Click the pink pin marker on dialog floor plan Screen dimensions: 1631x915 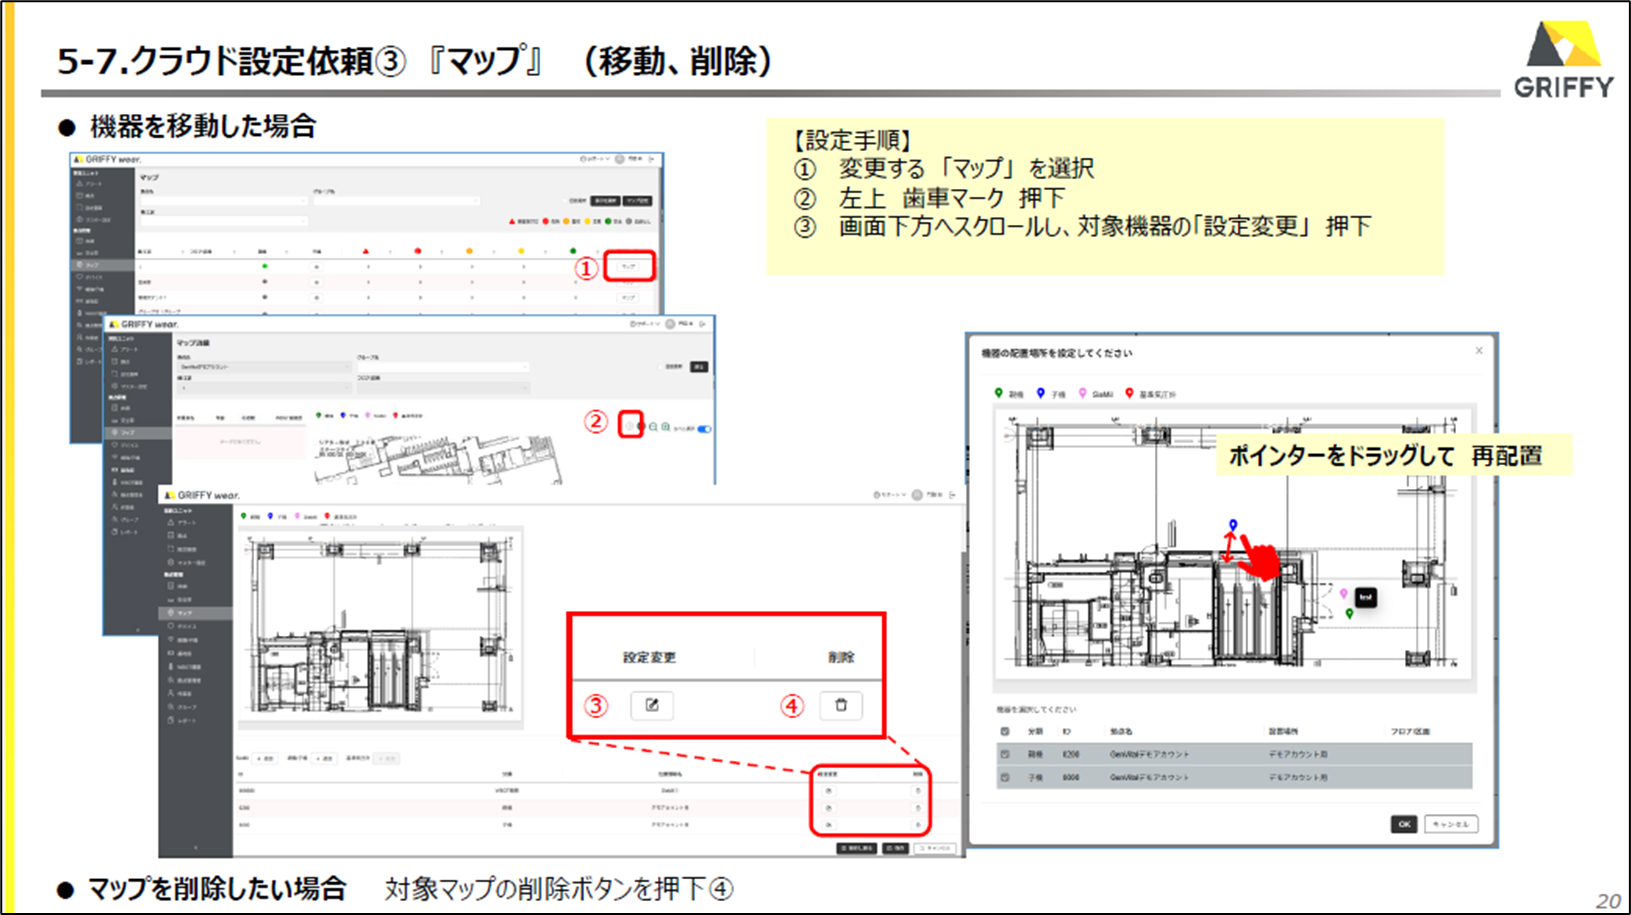(x=1343, y=593)
